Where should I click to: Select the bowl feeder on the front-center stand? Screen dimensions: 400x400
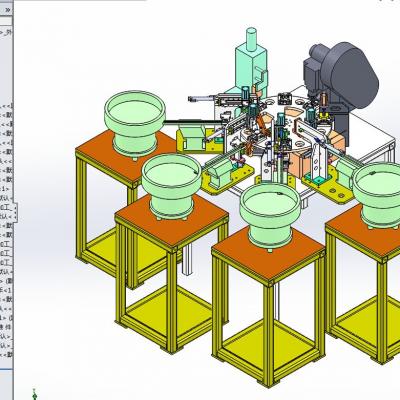click(269, 214)
